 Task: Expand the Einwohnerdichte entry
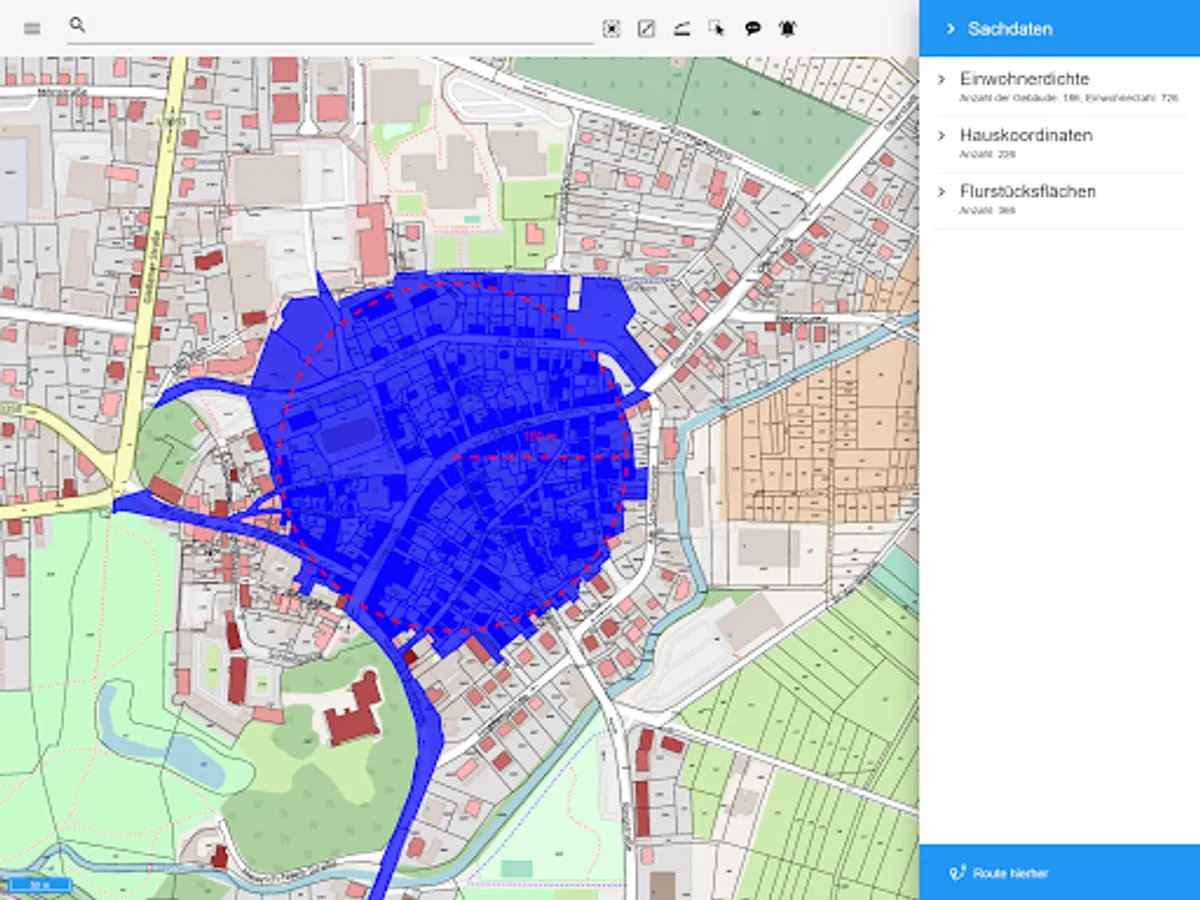click(941, 79)
